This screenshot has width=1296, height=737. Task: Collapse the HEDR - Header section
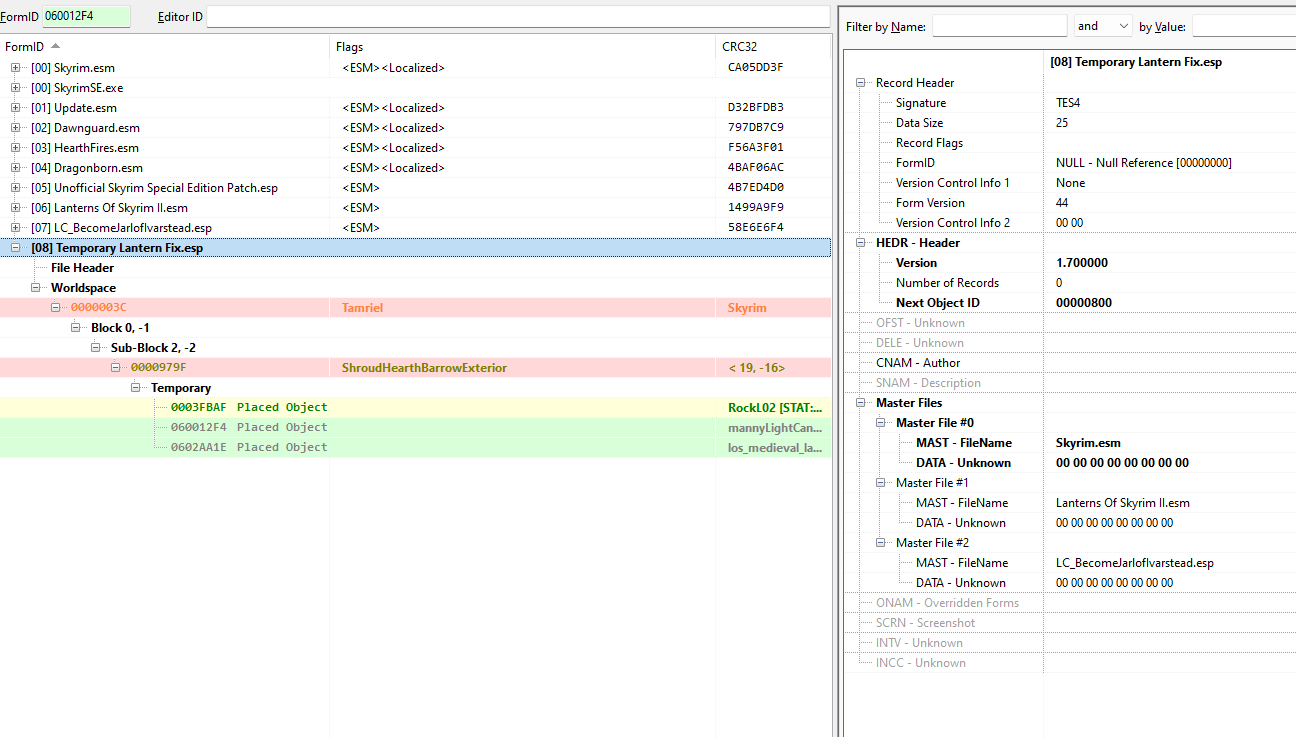click(x=860, y=243)
